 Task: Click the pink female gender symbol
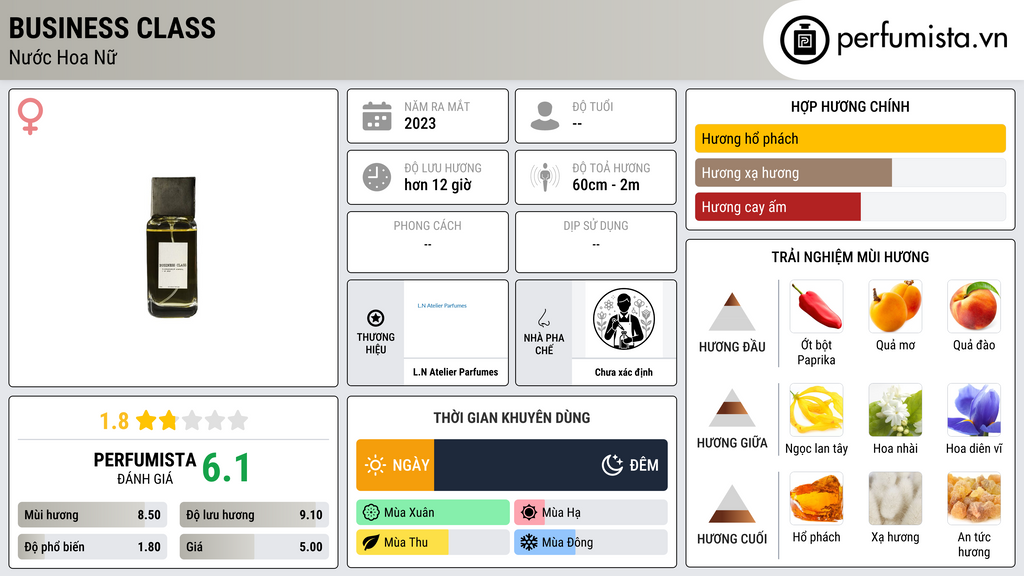pos(30,116)
